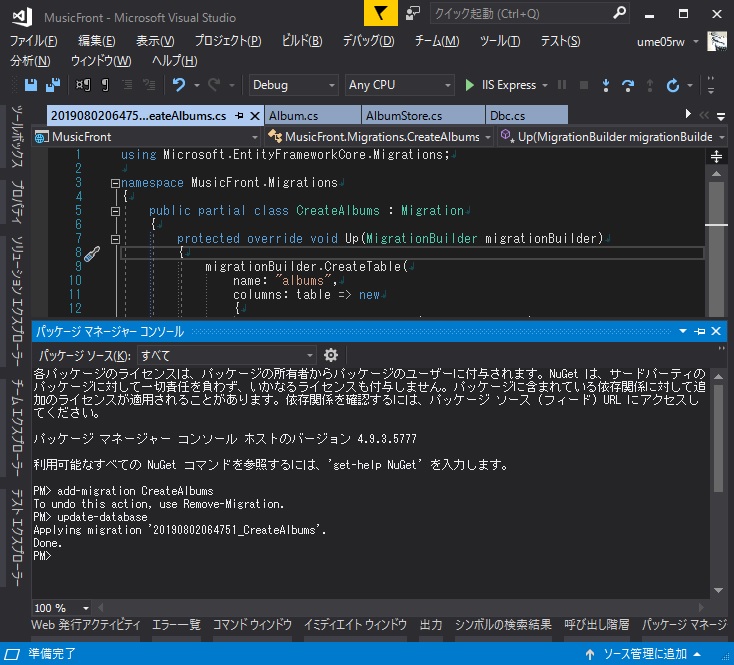The height and width of the screenshot is (665, 734).
Task: Click the Save All icon
Action: 53,85
